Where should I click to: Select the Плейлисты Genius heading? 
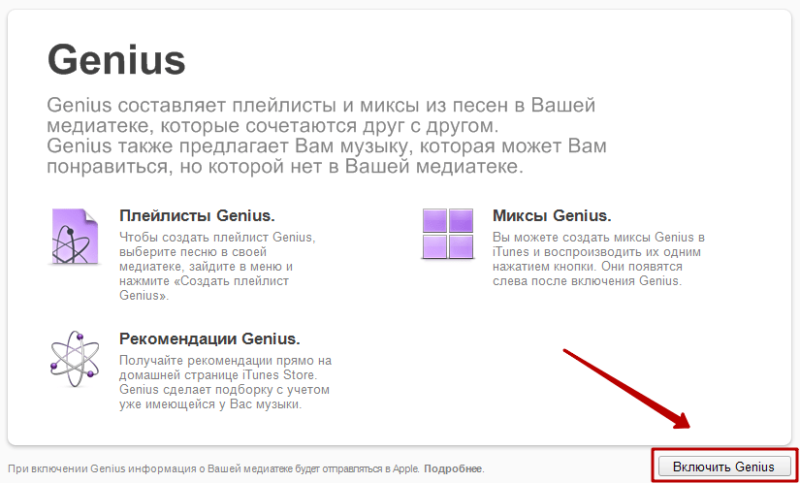[x=197, y=215]
